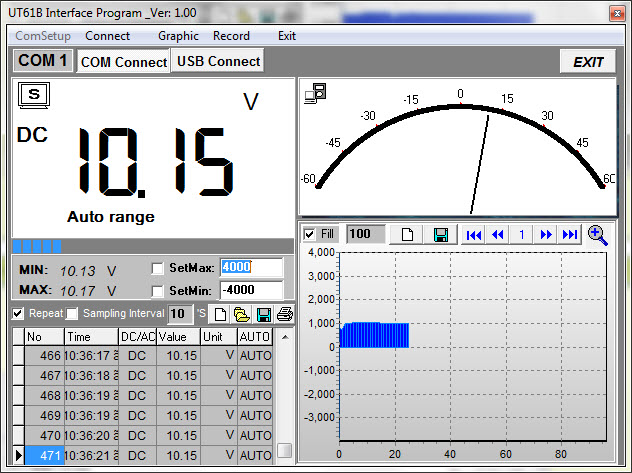Click the computer-meter connection icon
Viewport: 632px width, 473px height.
pyautogui.click(x=315, y=93)
